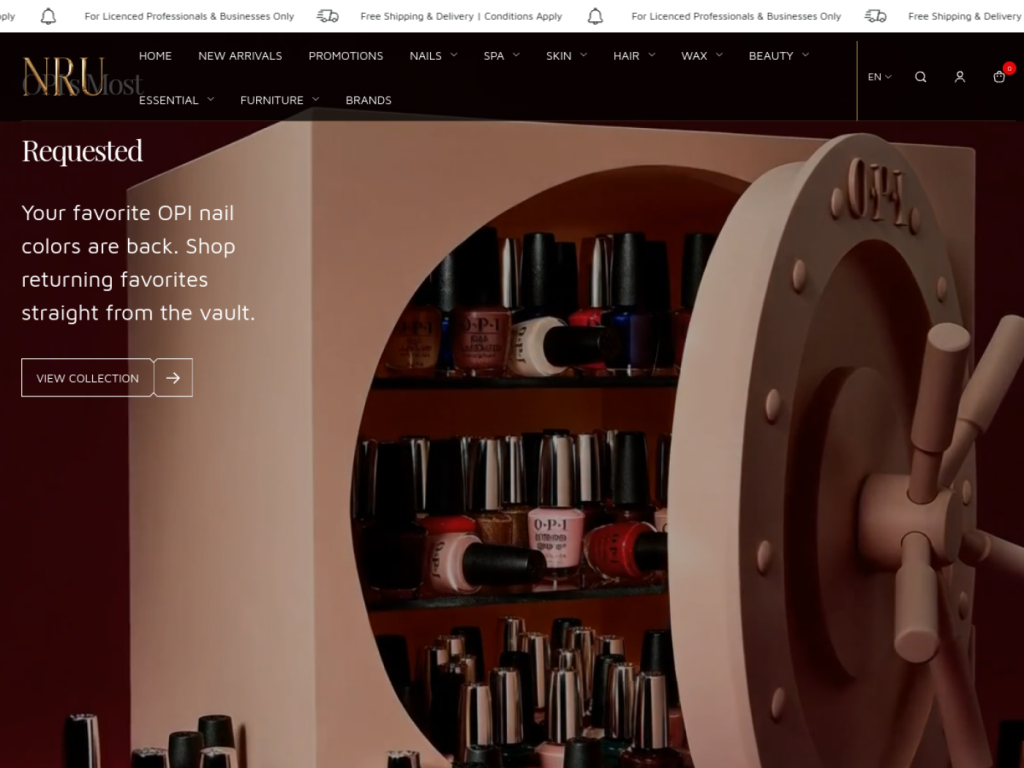1024x768 pixels.
Task: Open the shopping bag cart icon
Action: coord(999,76)
